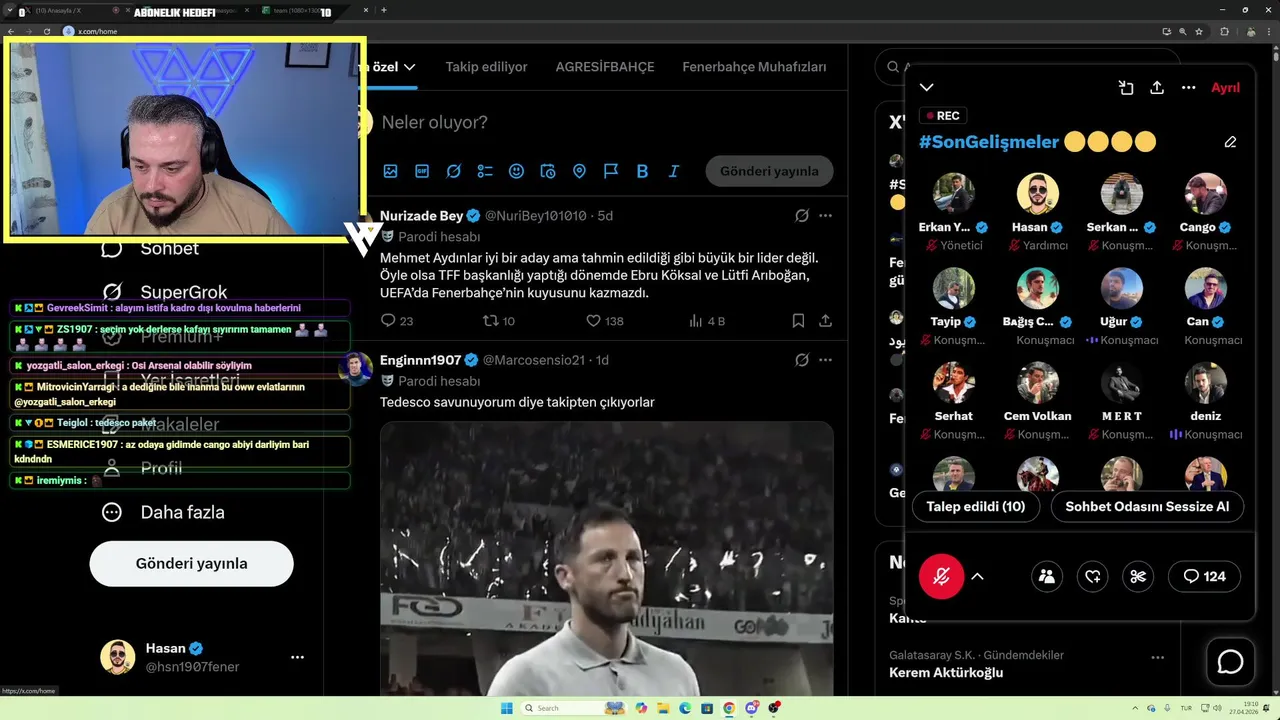Open Sohbet in left sidebar
This screenshot has height=720, width=1280.
pos(150,248)
